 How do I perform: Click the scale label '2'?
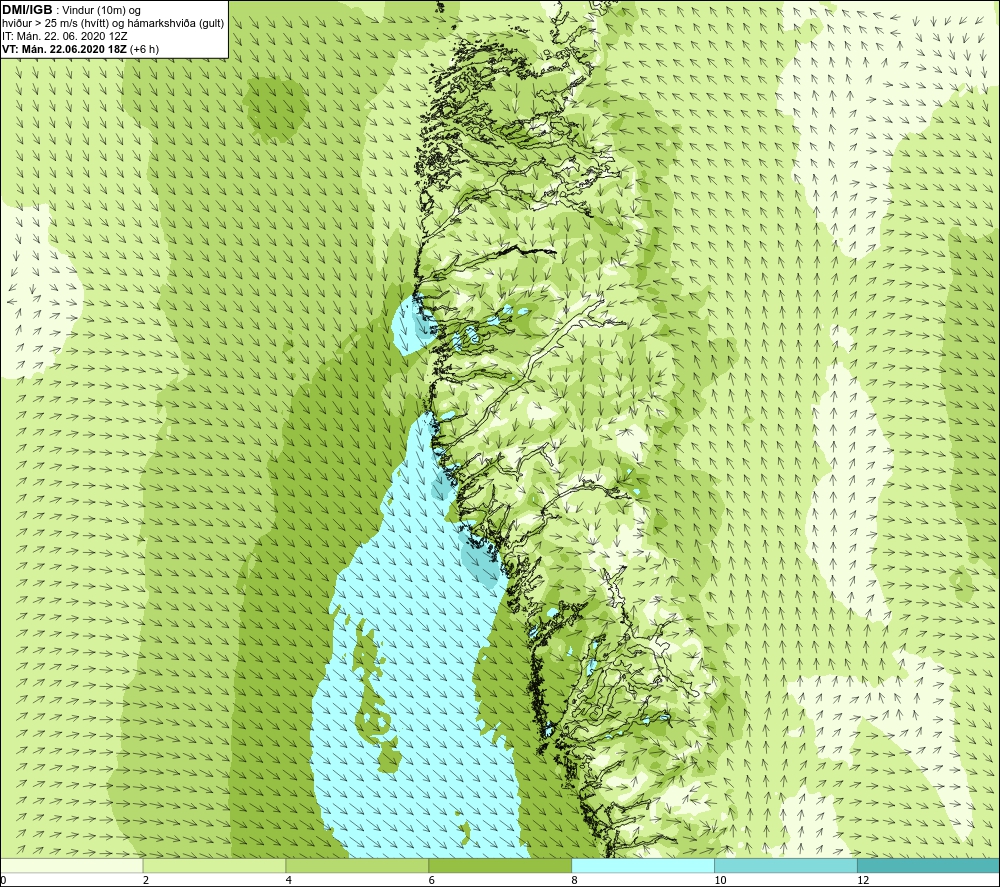[146, 881]
